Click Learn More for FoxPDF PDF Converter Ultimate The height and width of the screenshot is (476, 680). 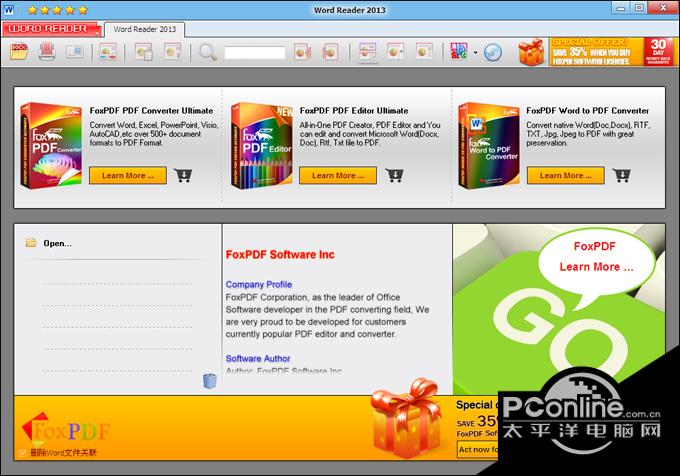[x=128, y=176]
